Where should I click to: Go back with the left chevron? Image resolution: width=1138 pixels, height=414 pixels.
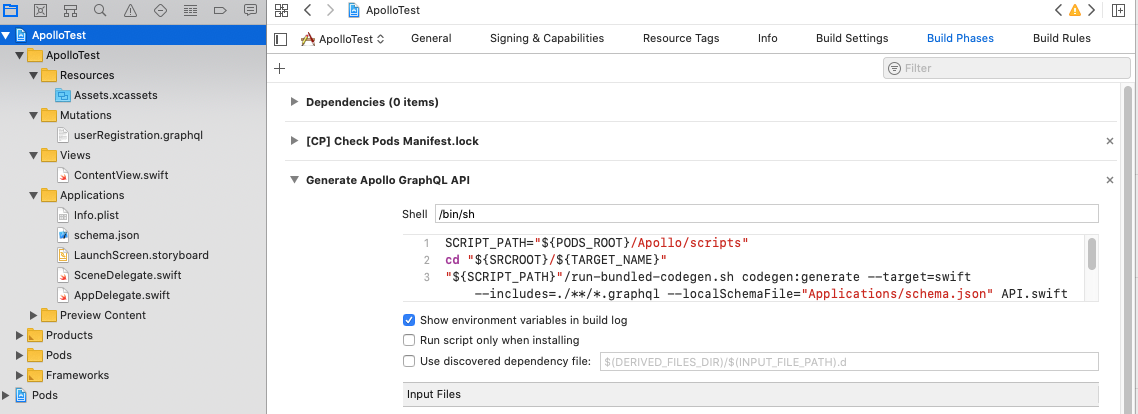pos(308,10)
